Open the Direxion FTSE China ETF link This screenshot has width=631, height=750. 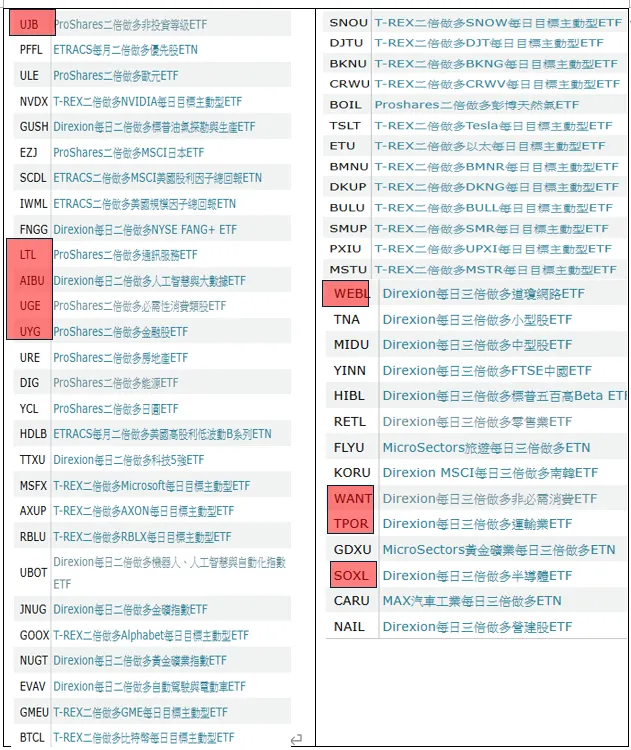coord(487,371)
